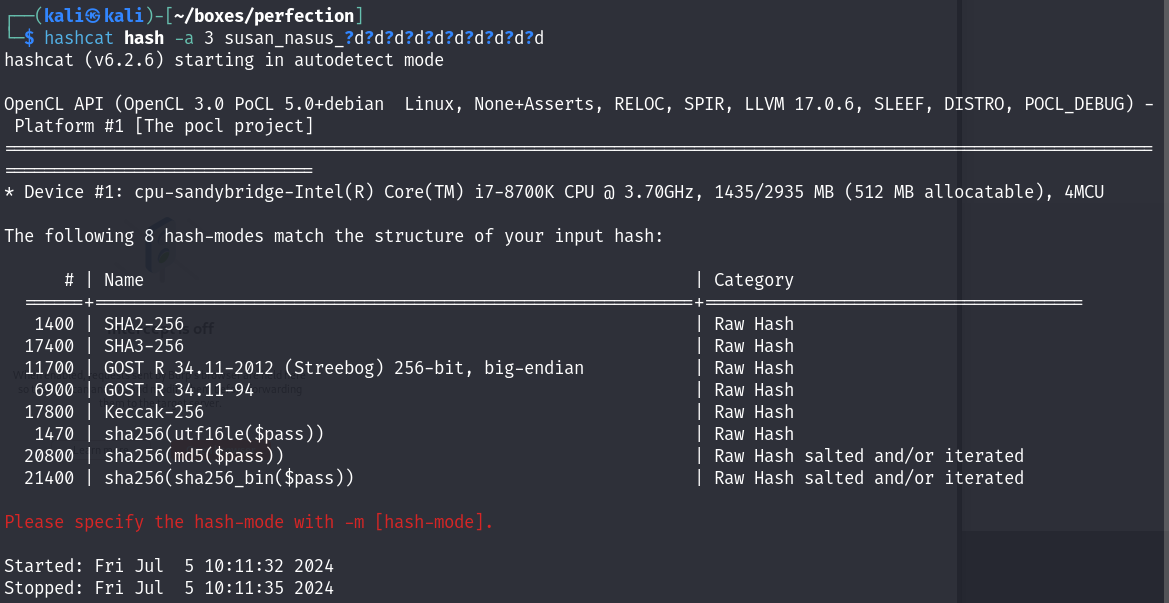
Task: Click the Device #1 cpu-sandybridge line
Action: (x=553, y=192)
